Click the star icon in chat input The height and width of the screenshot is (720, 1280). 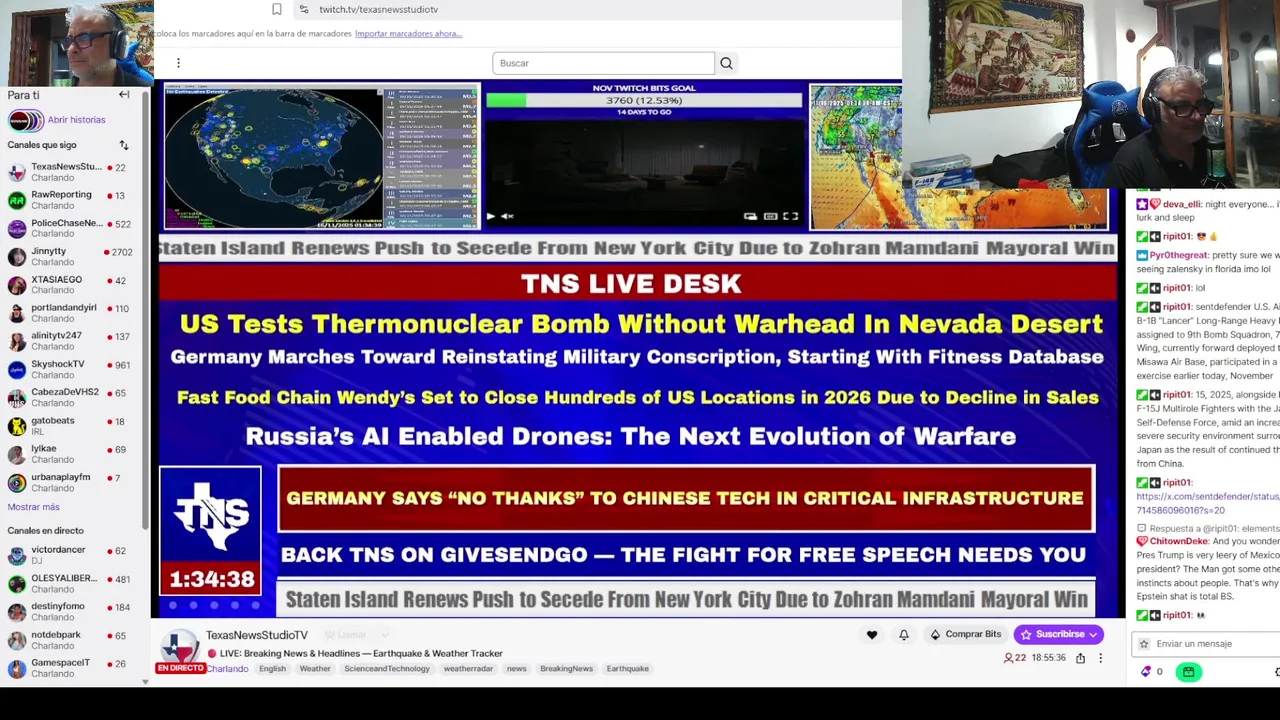[x=1144, y=644]
